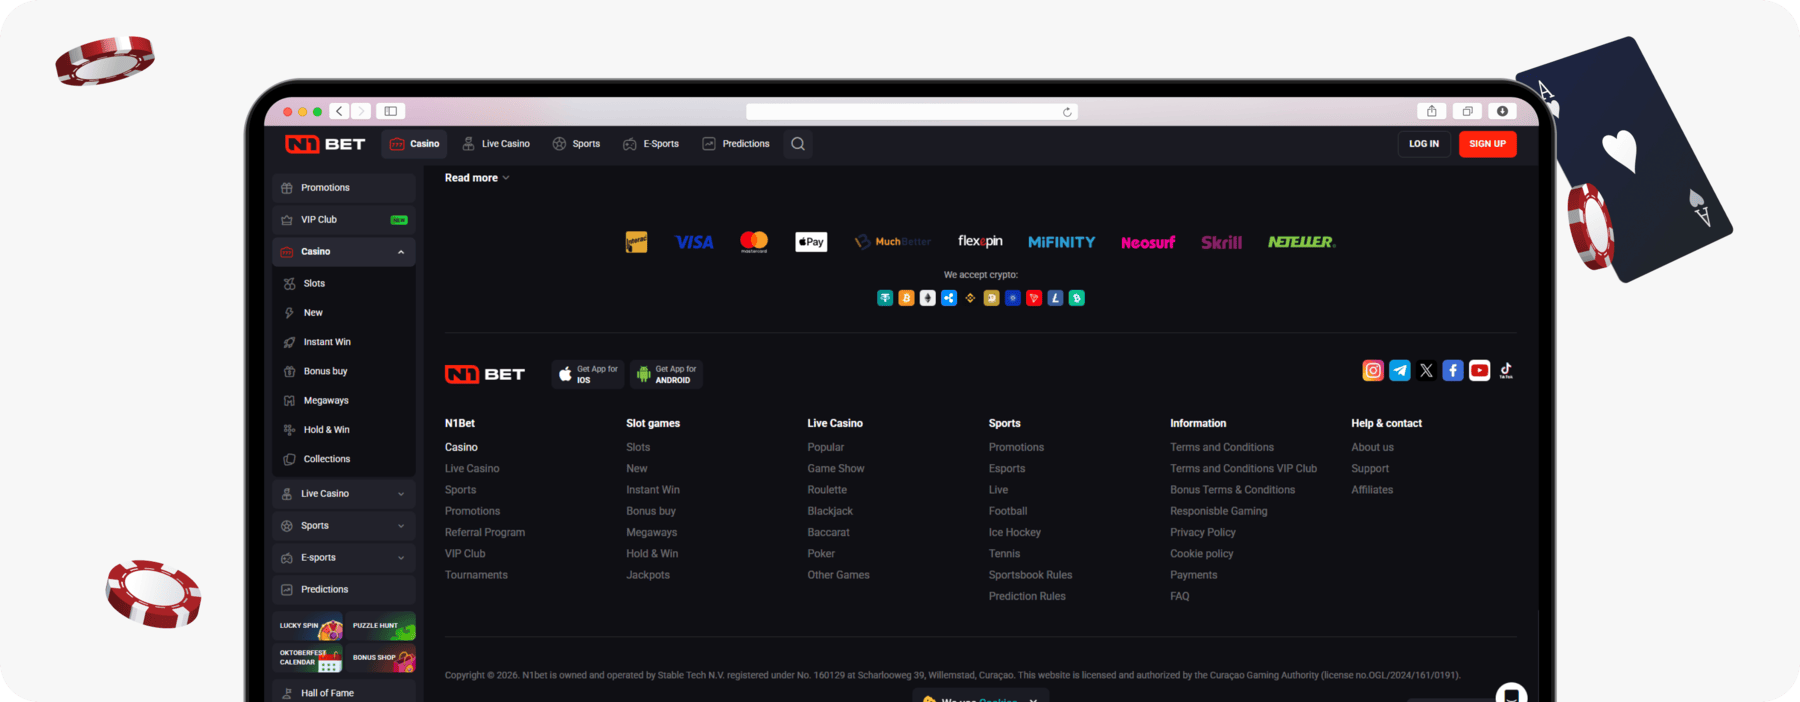Viewport: 1800px width, 702px height.
Task: Open the Ice Hockey footer link
Action: (x=1015, y=533)
